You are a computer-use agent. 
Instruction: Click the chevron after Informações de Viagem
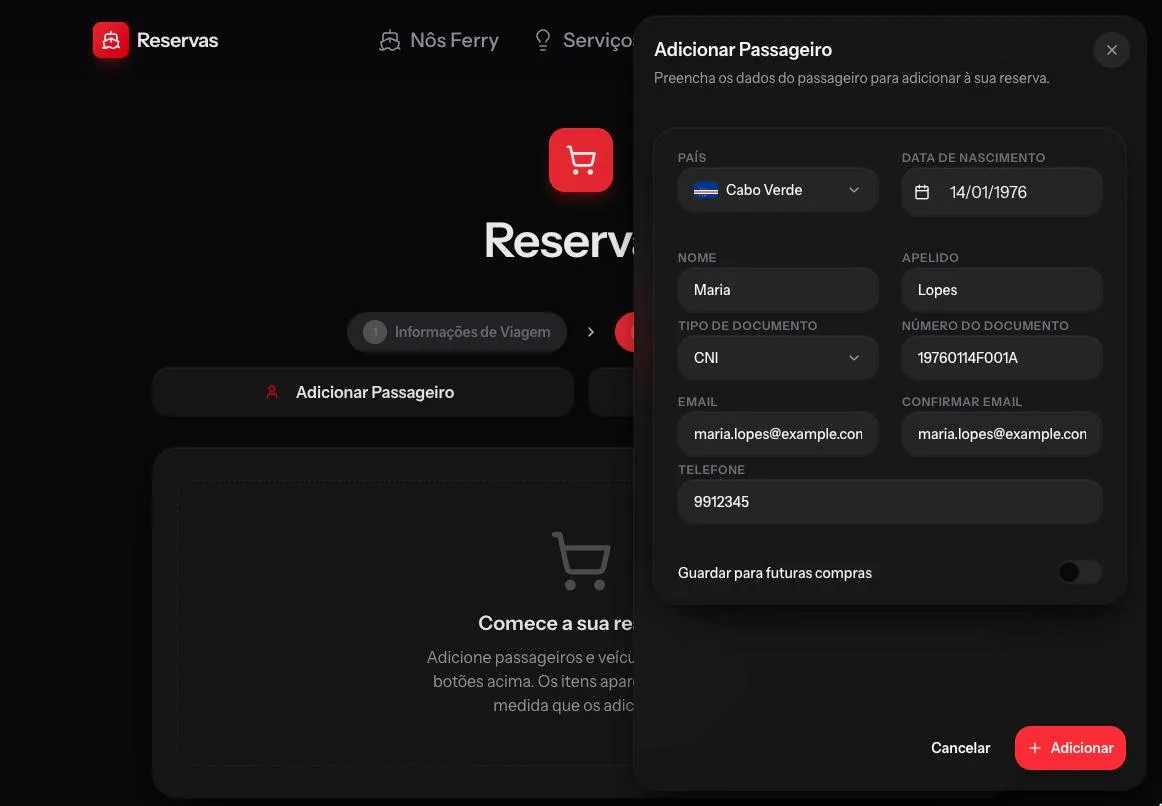point(591,332)
